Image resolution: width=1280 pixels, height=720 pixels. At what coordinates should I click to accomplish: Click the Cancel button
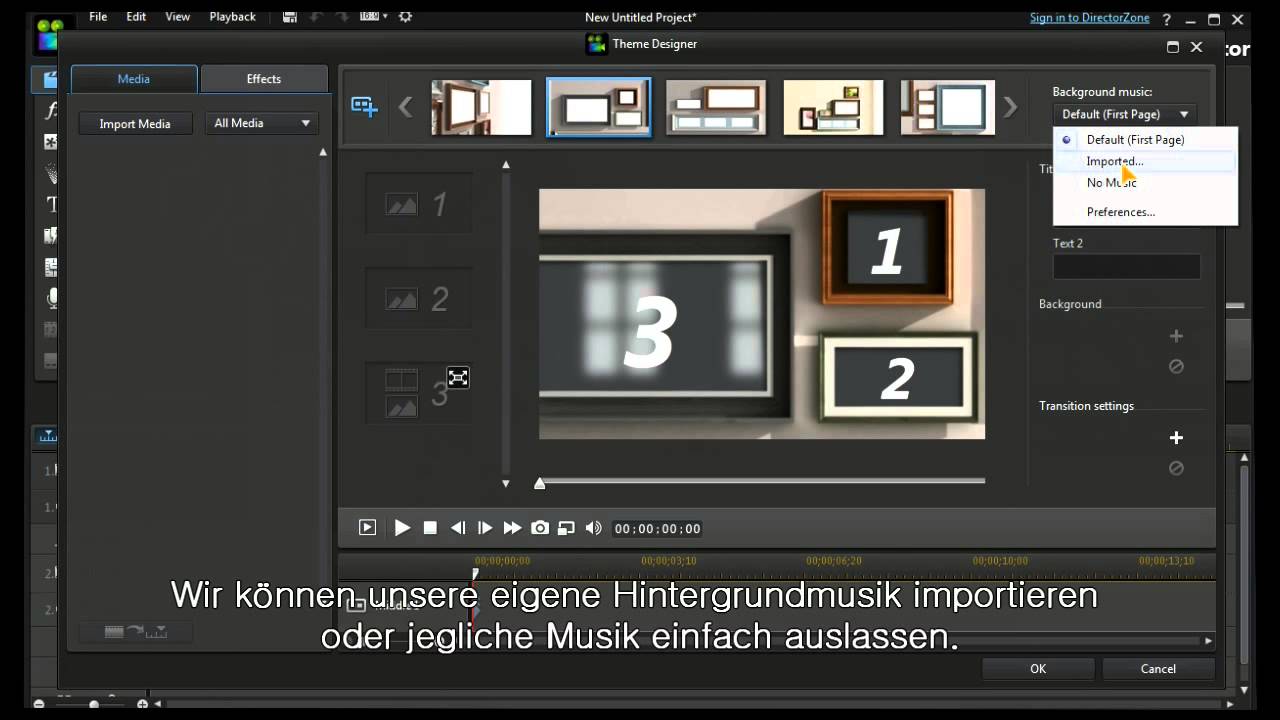[x=1158, y=669]
